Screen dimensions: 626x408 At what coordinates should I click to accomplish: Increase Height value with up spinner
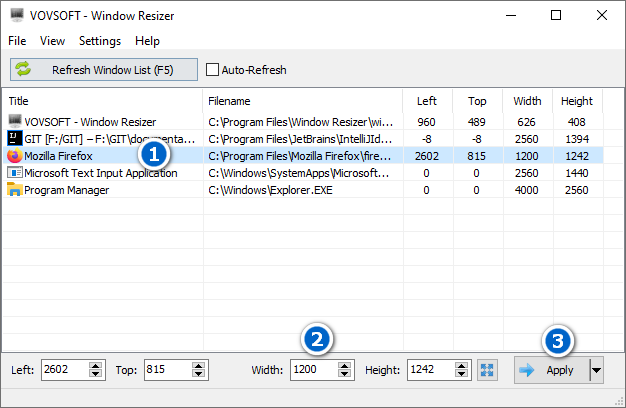click(461, 366)
